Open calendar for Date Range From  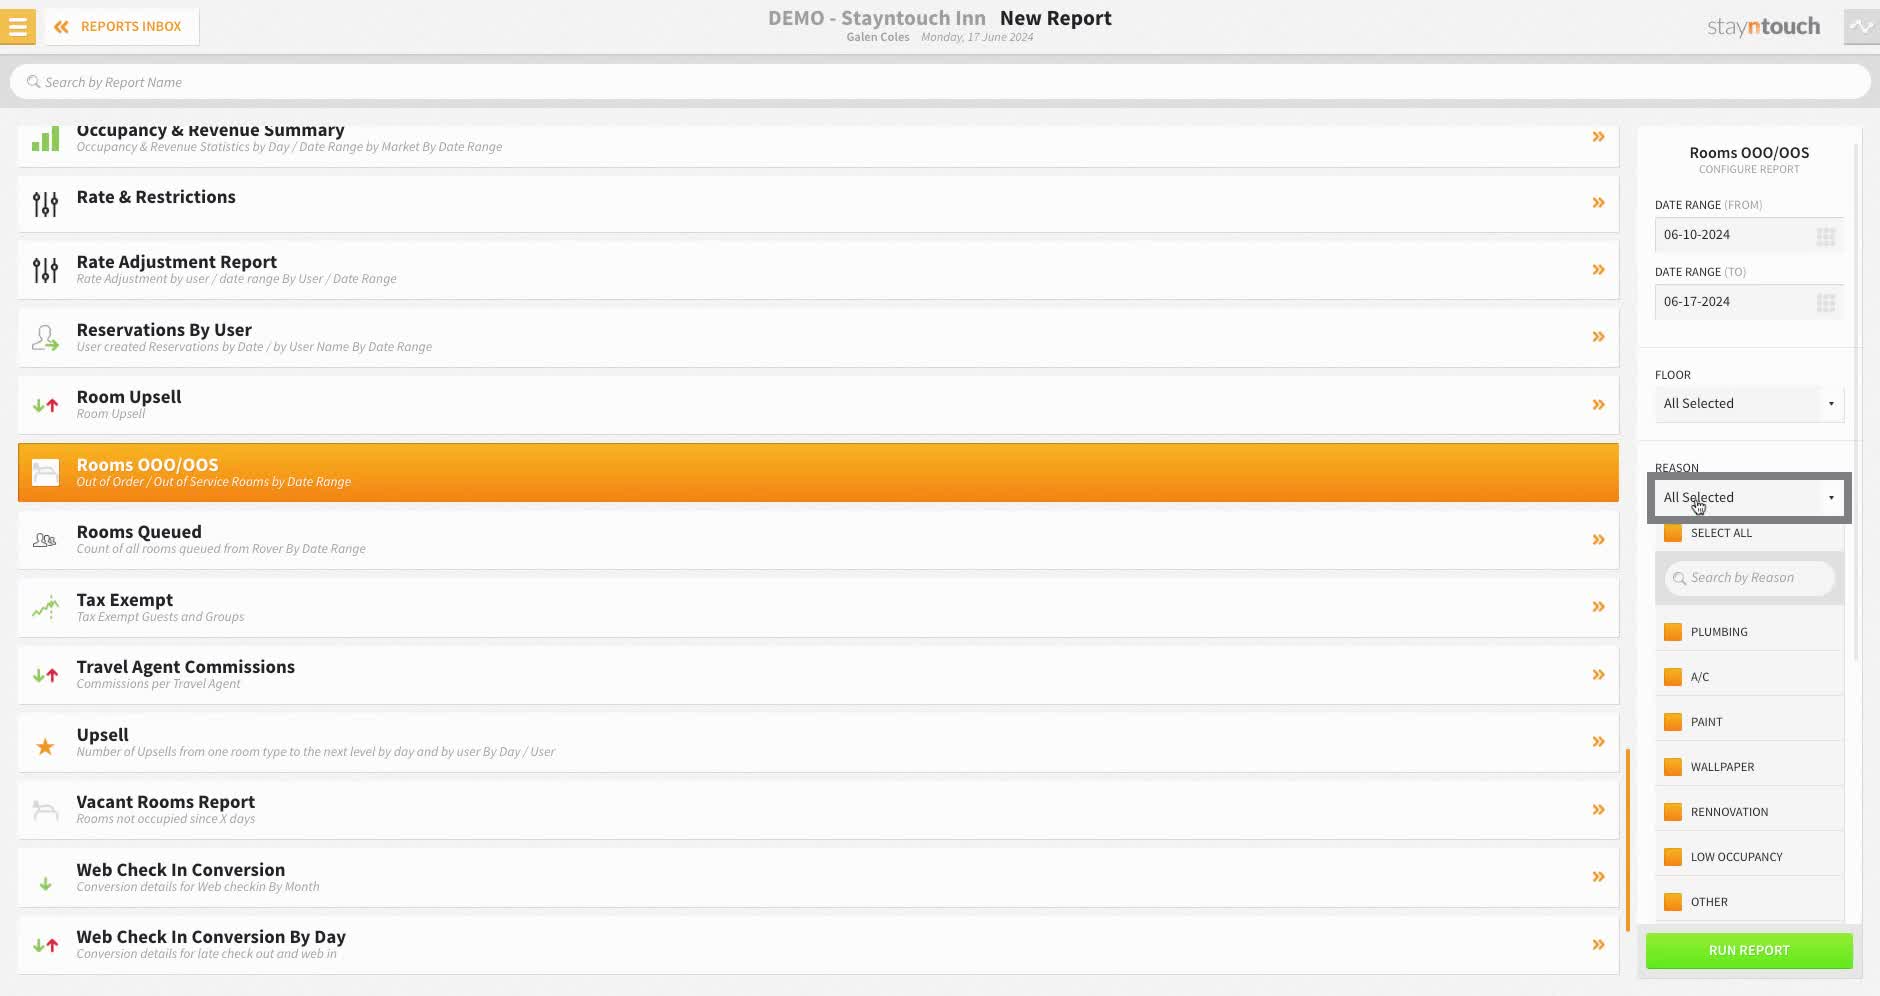1826,237
